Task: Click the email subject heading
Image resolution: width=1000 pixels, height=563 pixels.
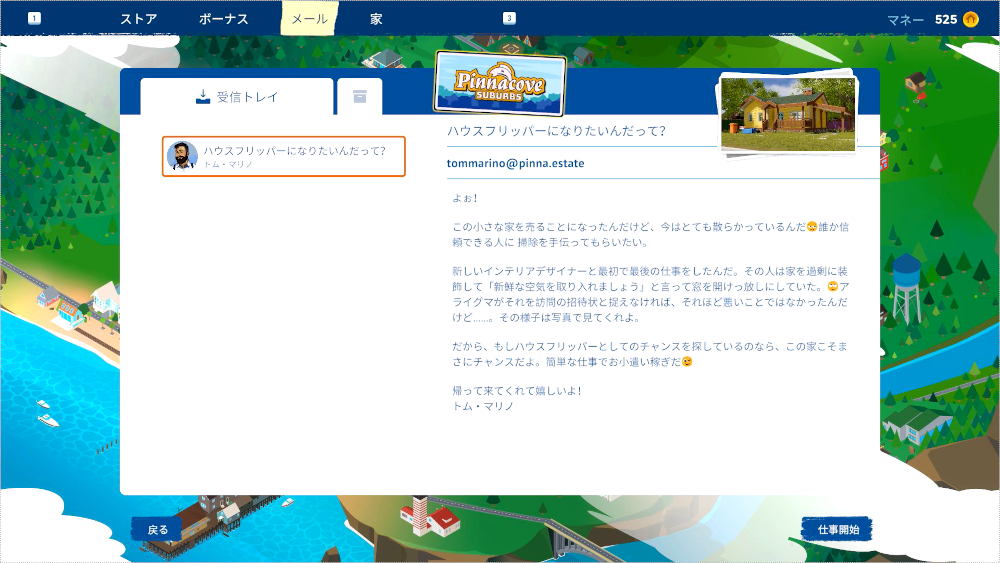Action: pos(556,131)
